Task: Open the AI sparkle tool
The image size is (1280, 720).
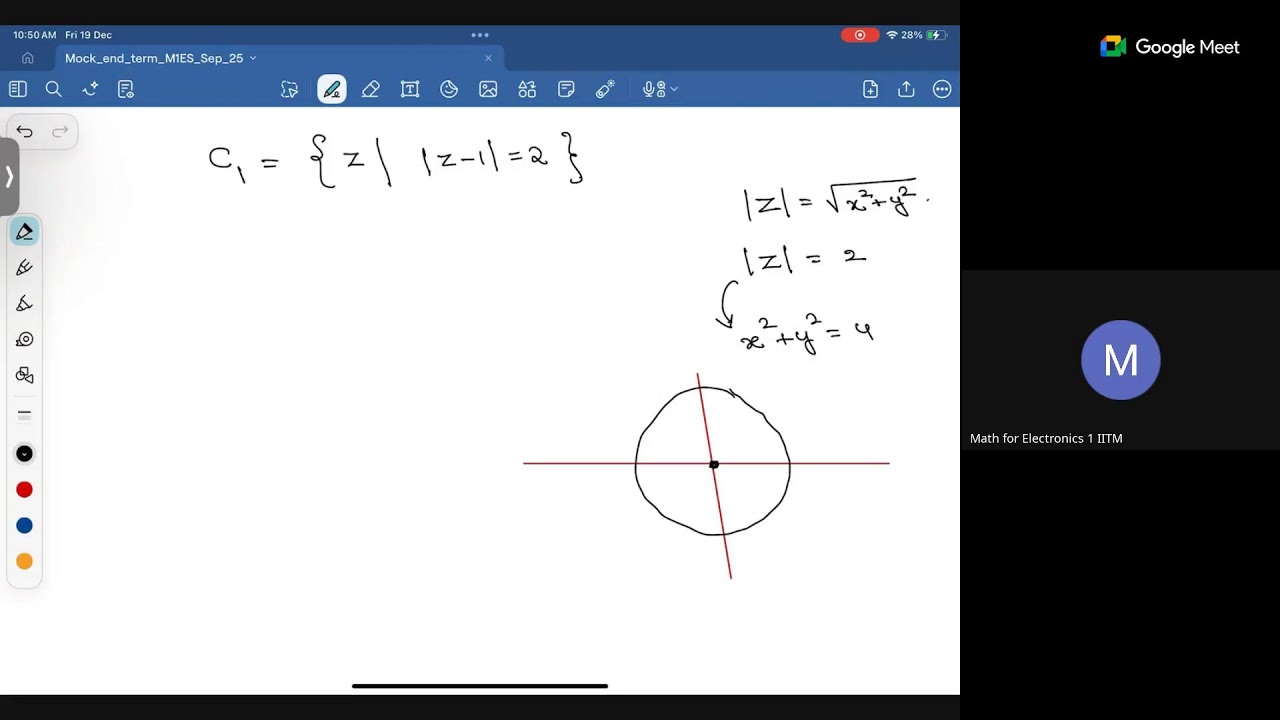Action: coord(90,89)
